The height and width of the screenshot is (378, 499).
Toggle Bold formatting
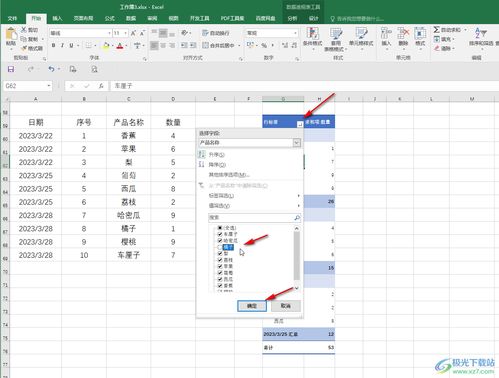(x=53, y=45)
